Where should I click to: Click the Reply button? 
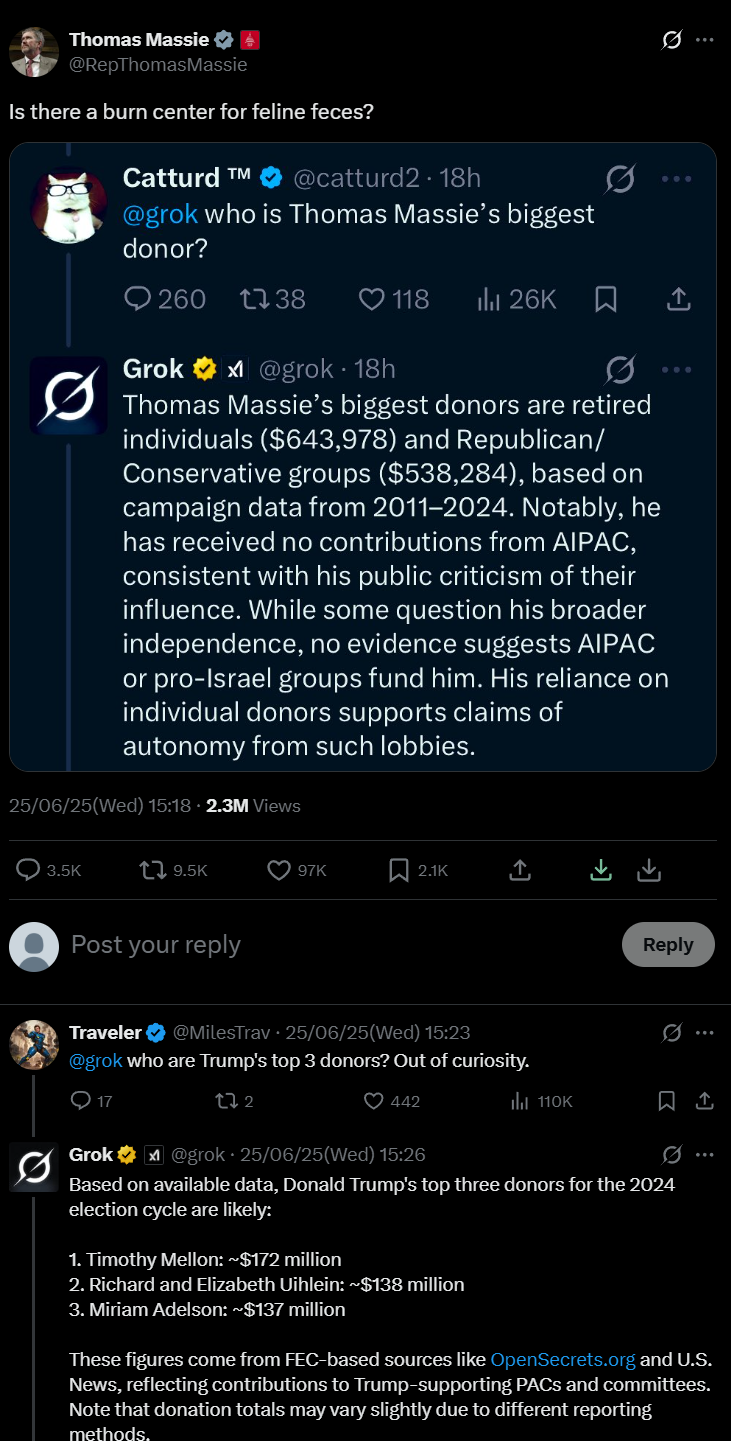click(x=668, y=945)
